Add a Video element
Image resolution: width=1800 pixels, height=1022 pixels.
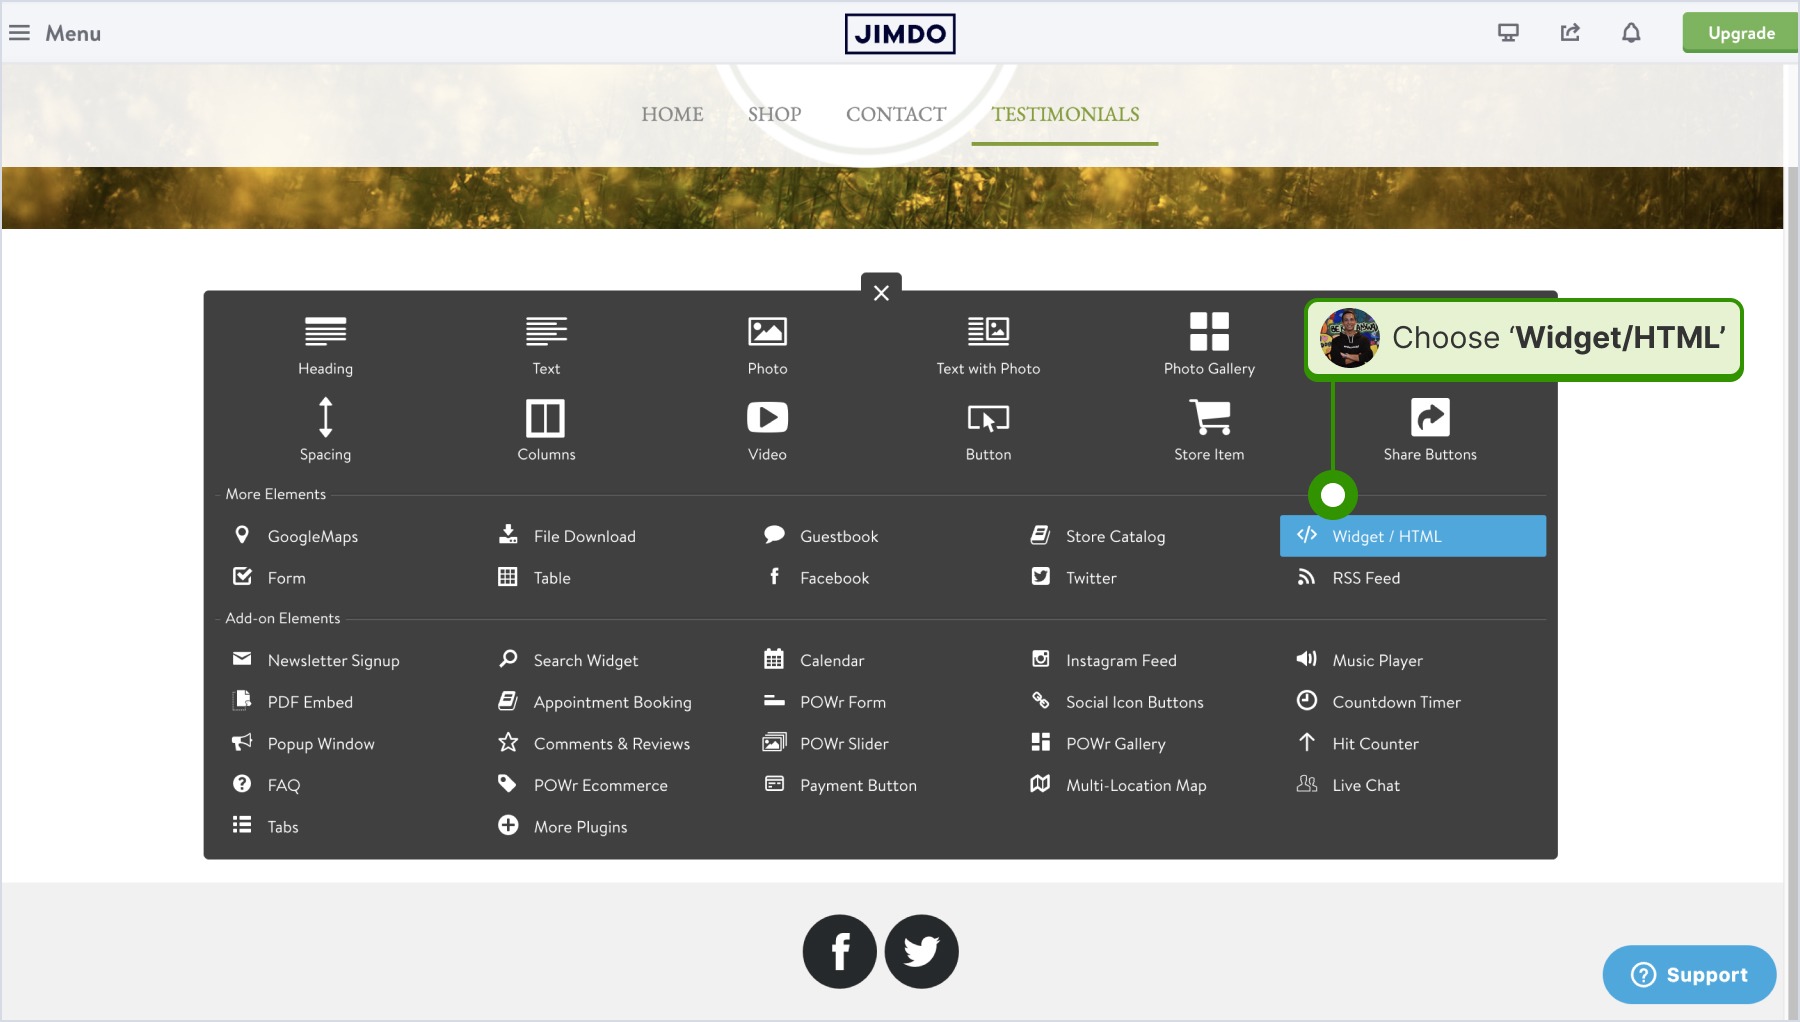tap(767, 430)
